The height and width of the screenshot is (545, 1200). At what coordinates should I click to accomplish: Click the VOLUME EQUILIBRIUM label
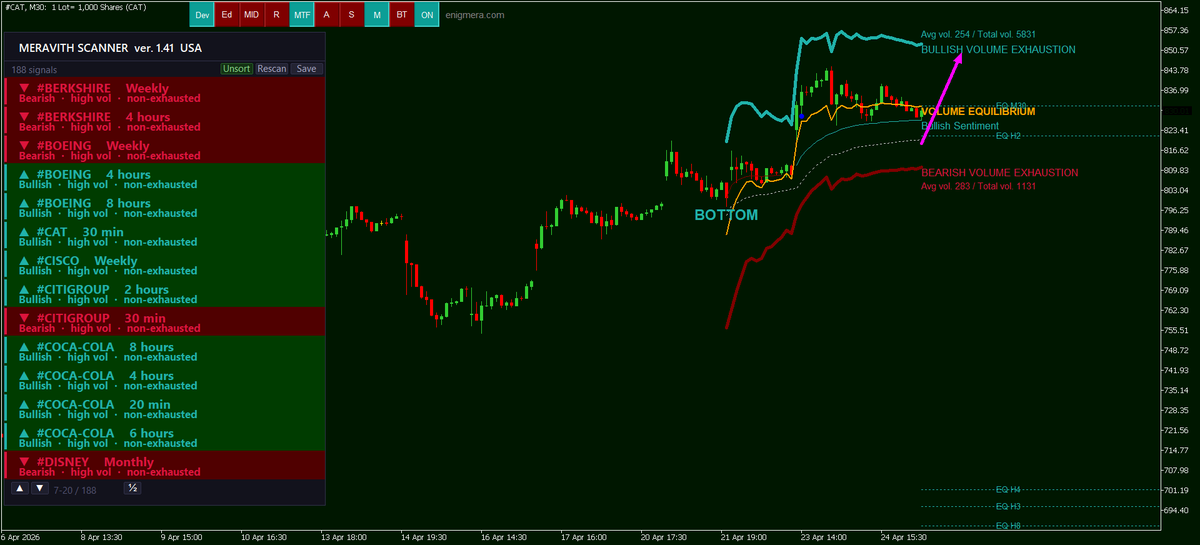tap(978, 112)
